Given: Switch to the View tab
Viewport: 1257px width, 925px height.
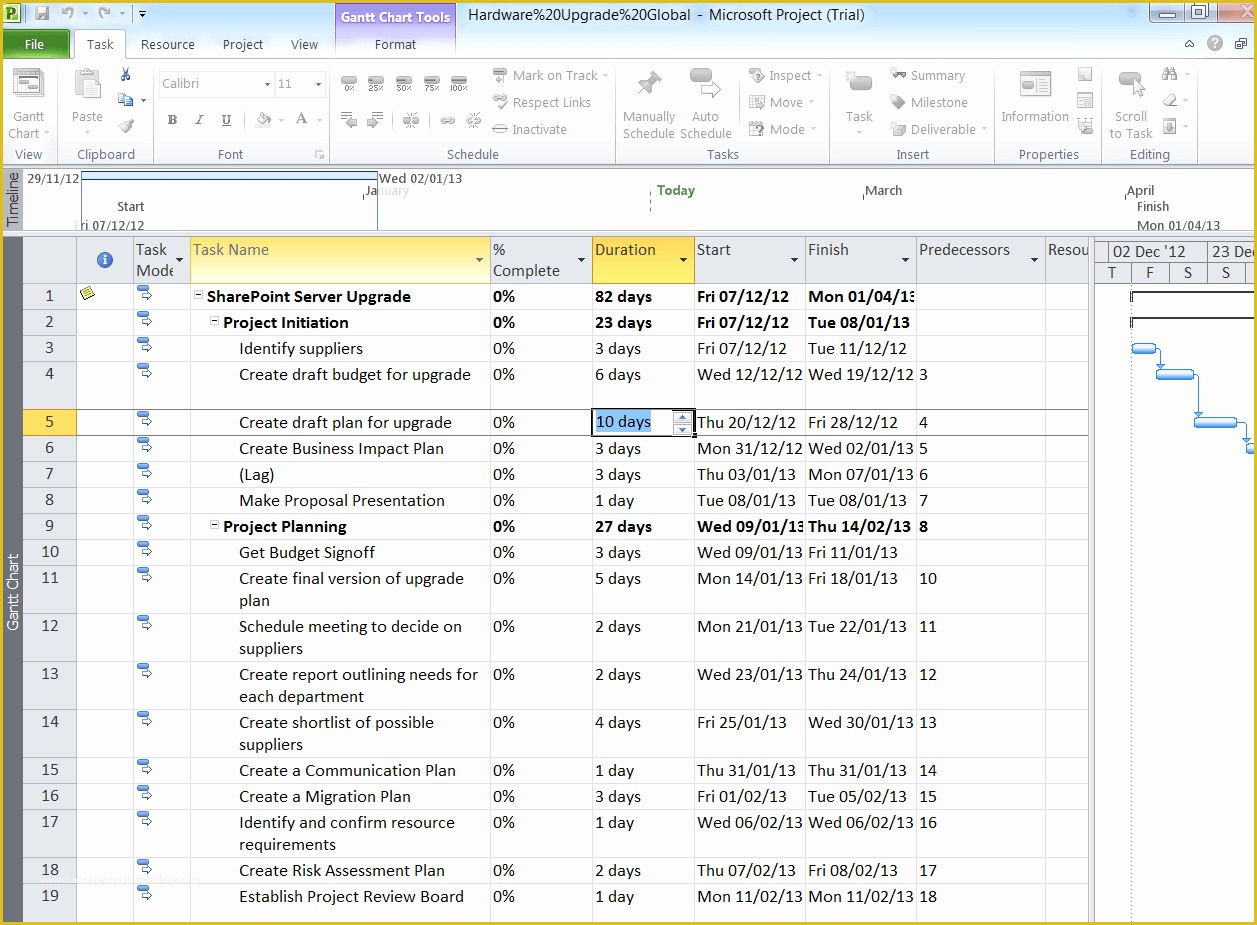Looking at the screenshot, I should tap(305, 44).
